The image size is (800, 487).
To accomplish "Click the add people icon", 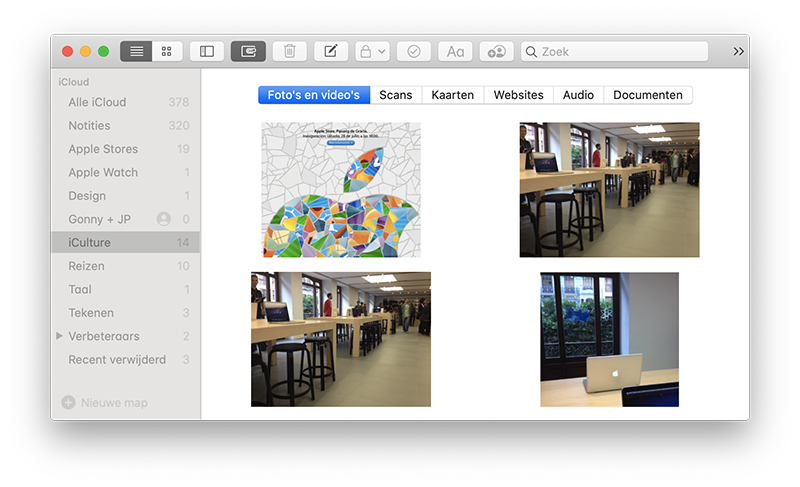I will tap(496, 52).
